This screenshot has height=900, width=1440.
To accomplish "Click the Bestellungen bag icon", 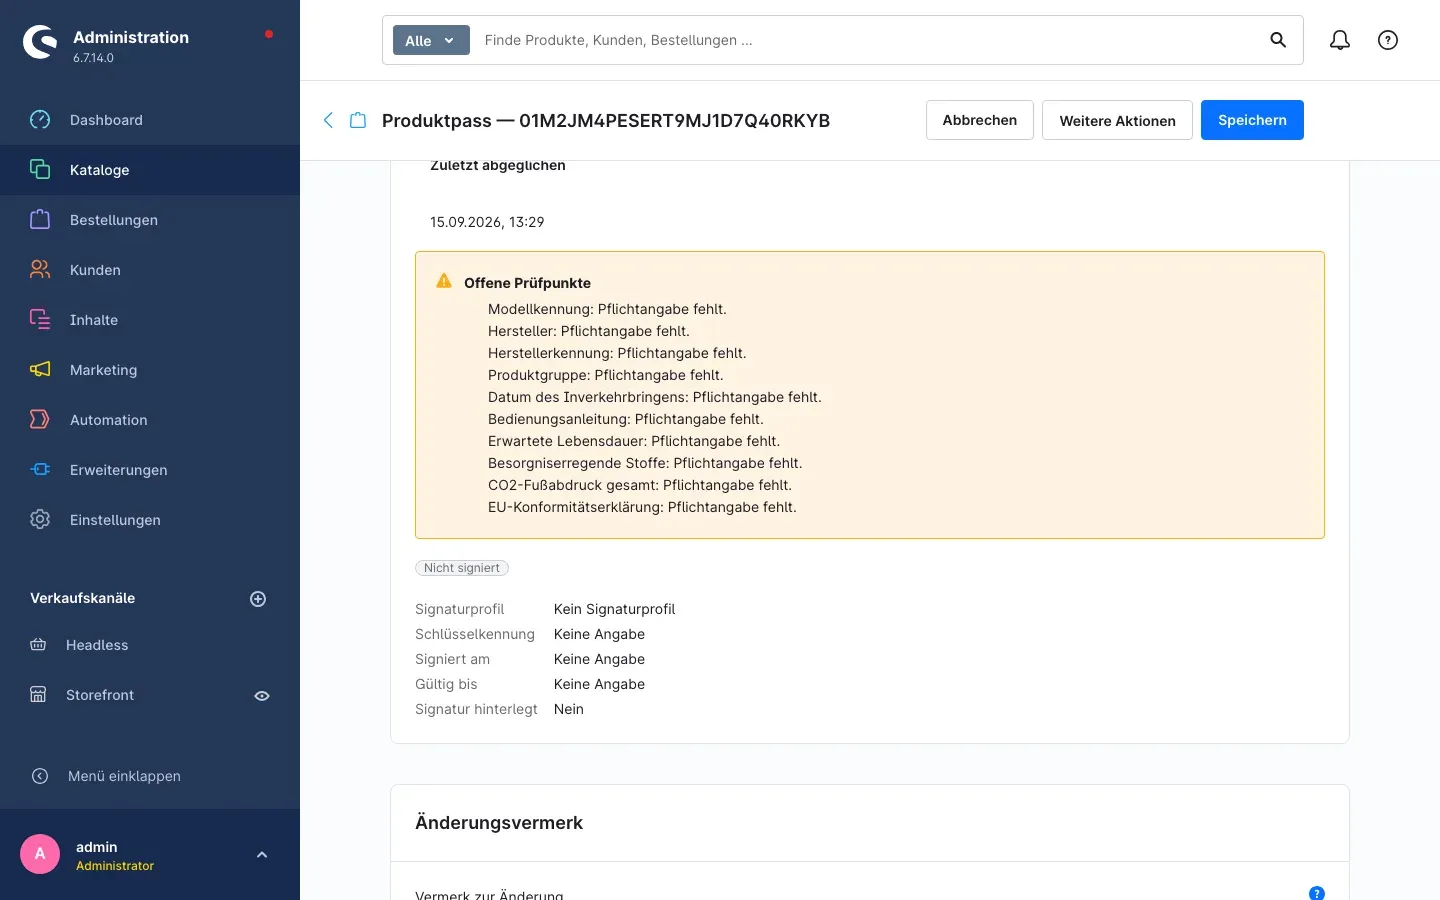I will click(40, 220).
